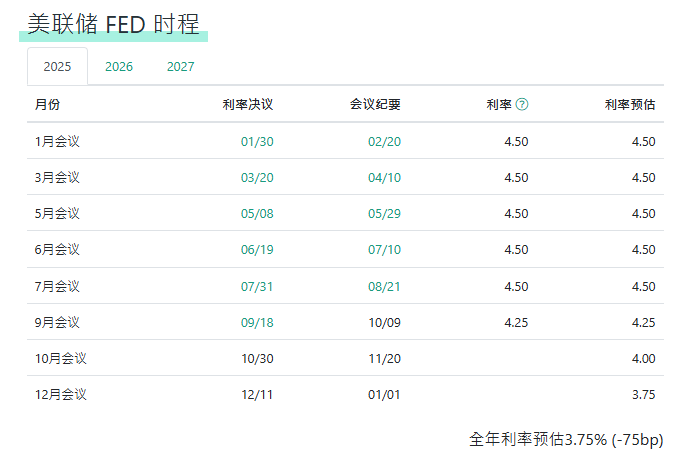
Task: View the 04/10 meeting minutes
Action: 384,177
